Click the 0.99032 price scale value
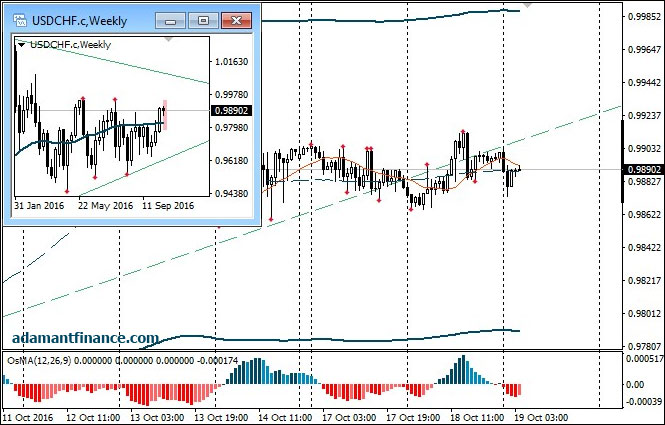Image resolution: width=665 pixels, height=425 pixels. pos(644,148)
